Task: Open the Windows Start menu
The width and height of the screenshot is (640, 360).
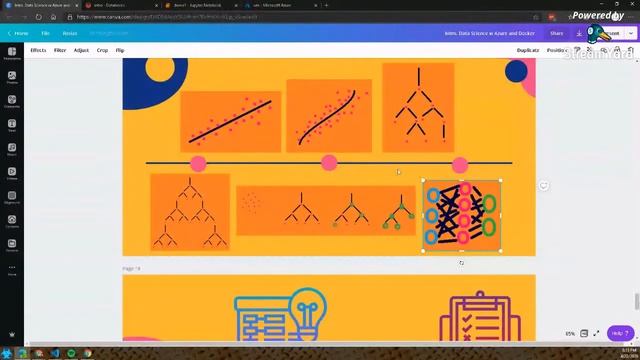Action: pyautogui.click(x=7, y=353)
